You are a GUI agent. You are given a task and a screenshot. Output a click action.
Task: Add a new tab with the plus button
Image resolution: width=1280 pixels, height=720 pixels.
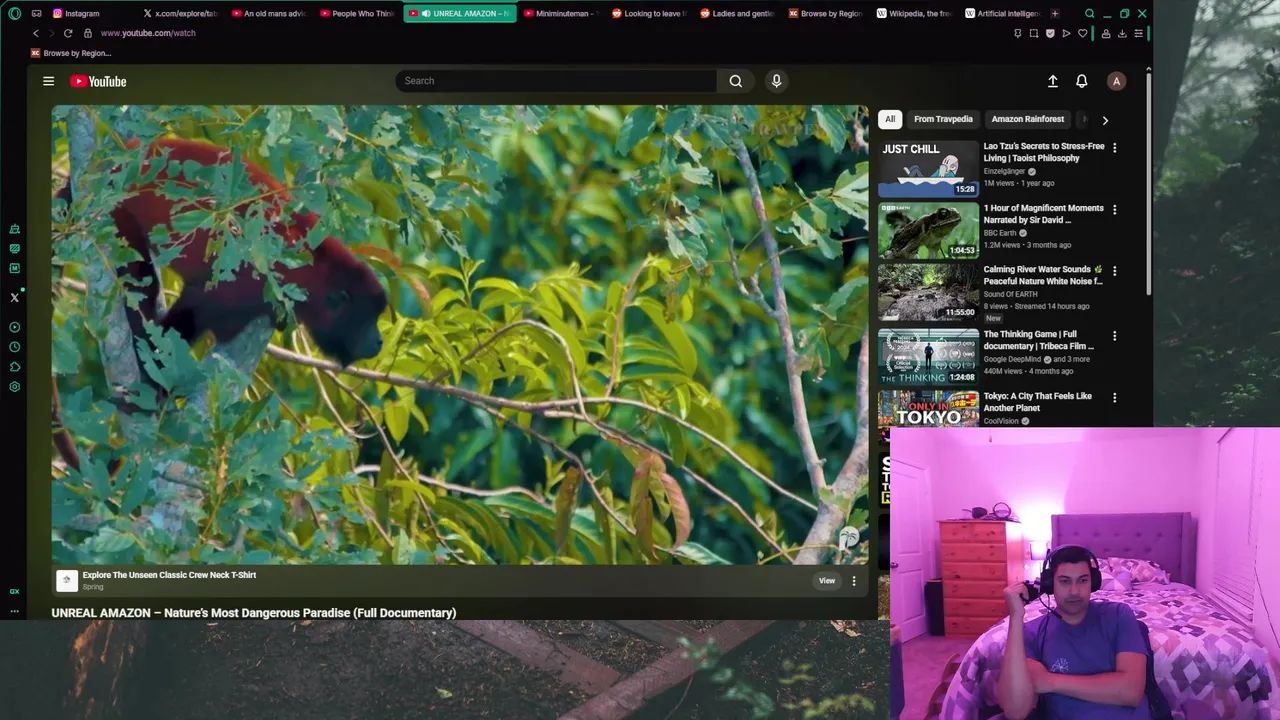(1054, 13)
